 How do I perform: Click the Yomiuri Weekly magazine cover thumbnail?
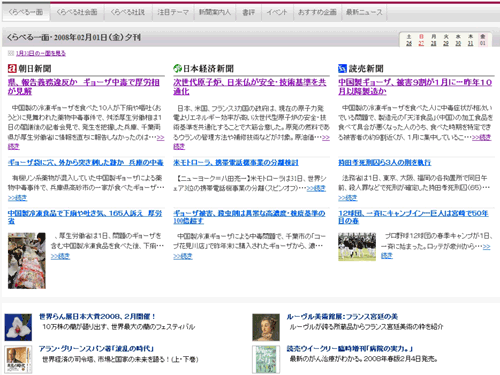click(266, 360)
